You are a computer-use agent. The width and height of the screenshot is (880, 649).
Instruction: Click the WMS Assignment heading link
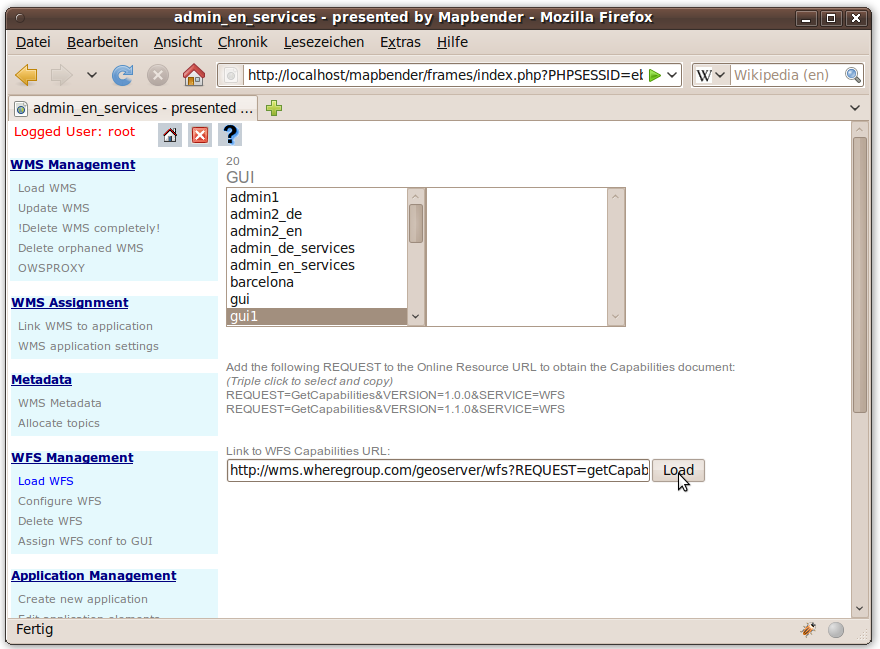tap(70, 303)
